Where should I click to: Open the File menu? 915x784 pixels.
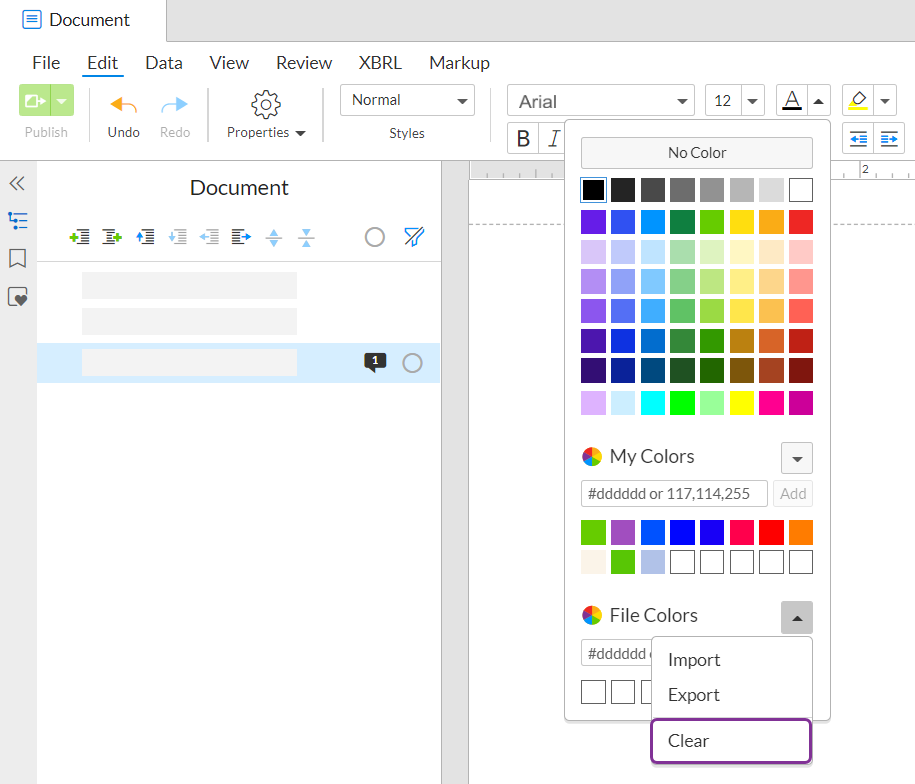46,63
